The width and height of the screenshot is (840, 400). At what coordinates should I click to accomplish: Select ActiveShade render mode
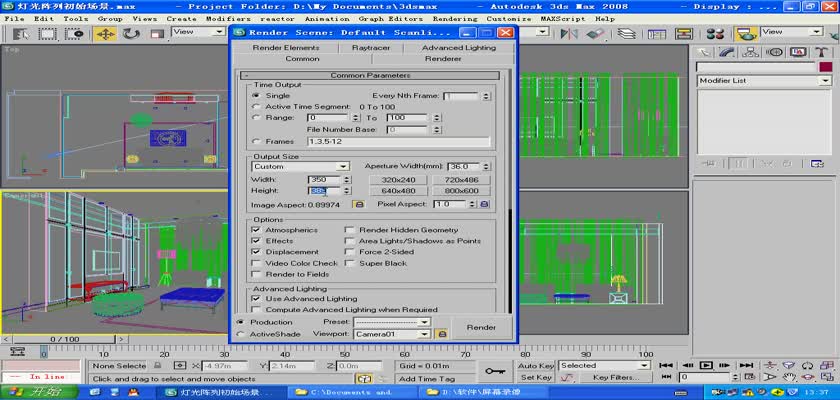241,334
